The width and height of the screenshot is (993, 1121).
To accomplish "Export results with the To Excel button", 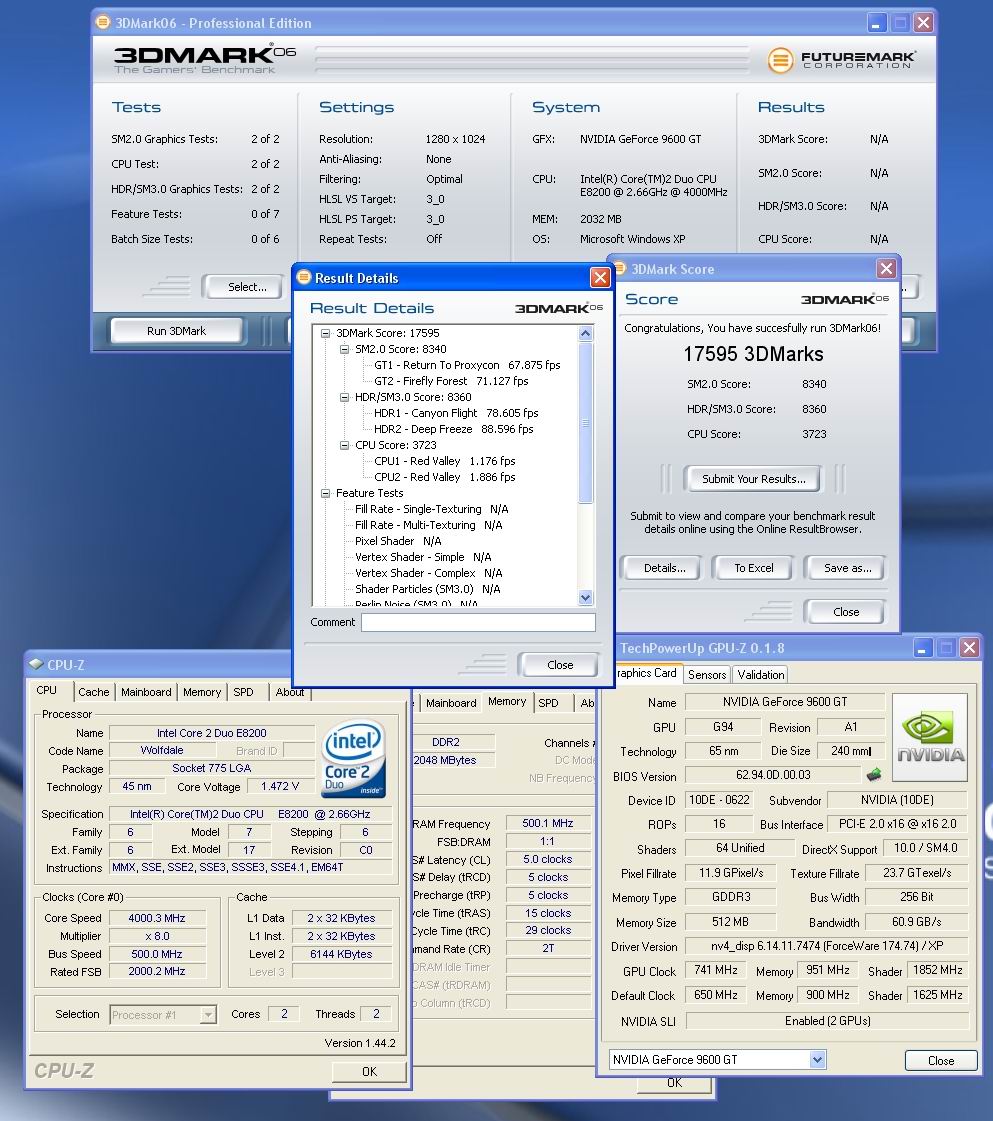I will click(754, 568).
